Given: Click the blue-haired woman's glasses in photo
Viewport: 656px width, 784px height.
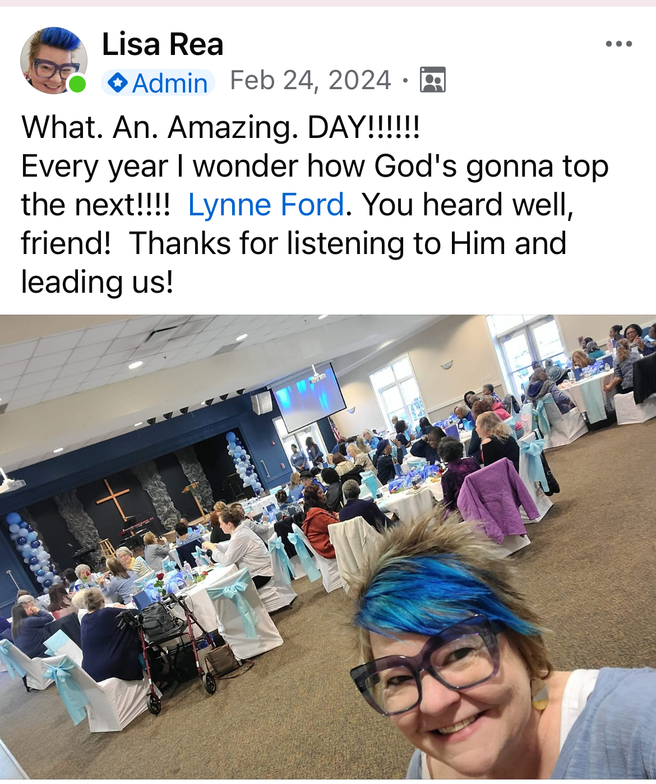Looking at the screenshot, I should [x=431, y=662].
